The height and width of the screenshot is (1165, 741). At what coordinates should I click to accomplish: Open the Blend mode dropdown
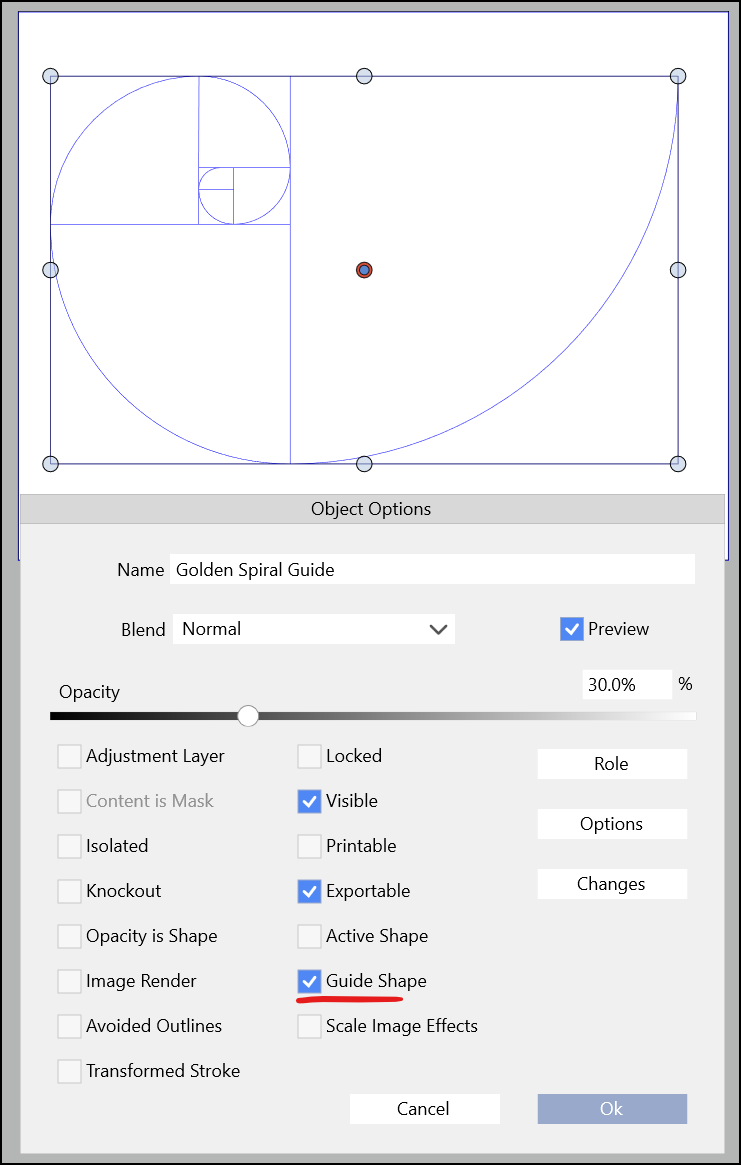314,629
